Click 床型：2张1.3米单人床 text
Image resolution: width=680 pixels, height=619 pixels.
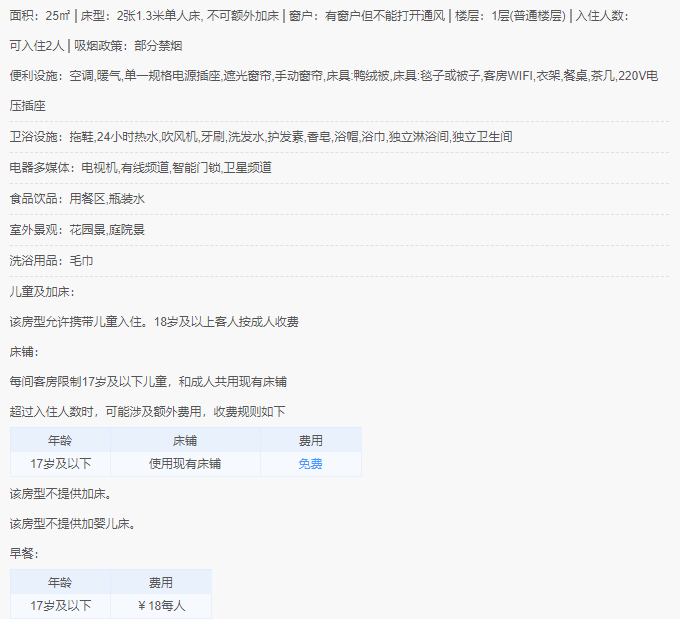141,16
